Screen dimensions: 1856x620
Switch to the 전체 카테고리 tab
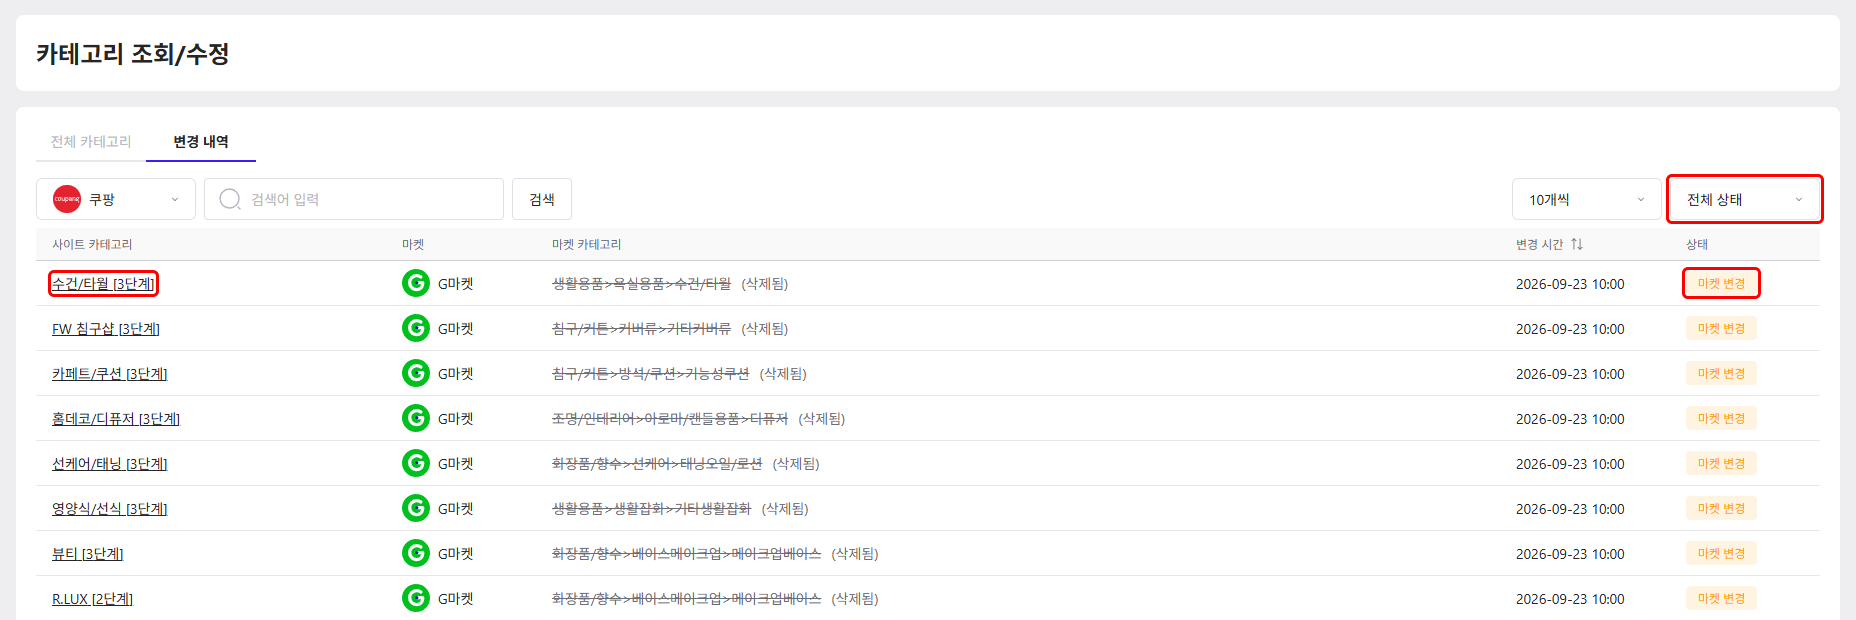91,142
